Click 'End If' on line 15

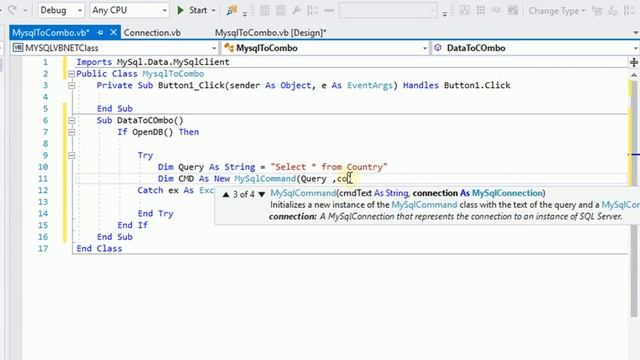point(132,225)
